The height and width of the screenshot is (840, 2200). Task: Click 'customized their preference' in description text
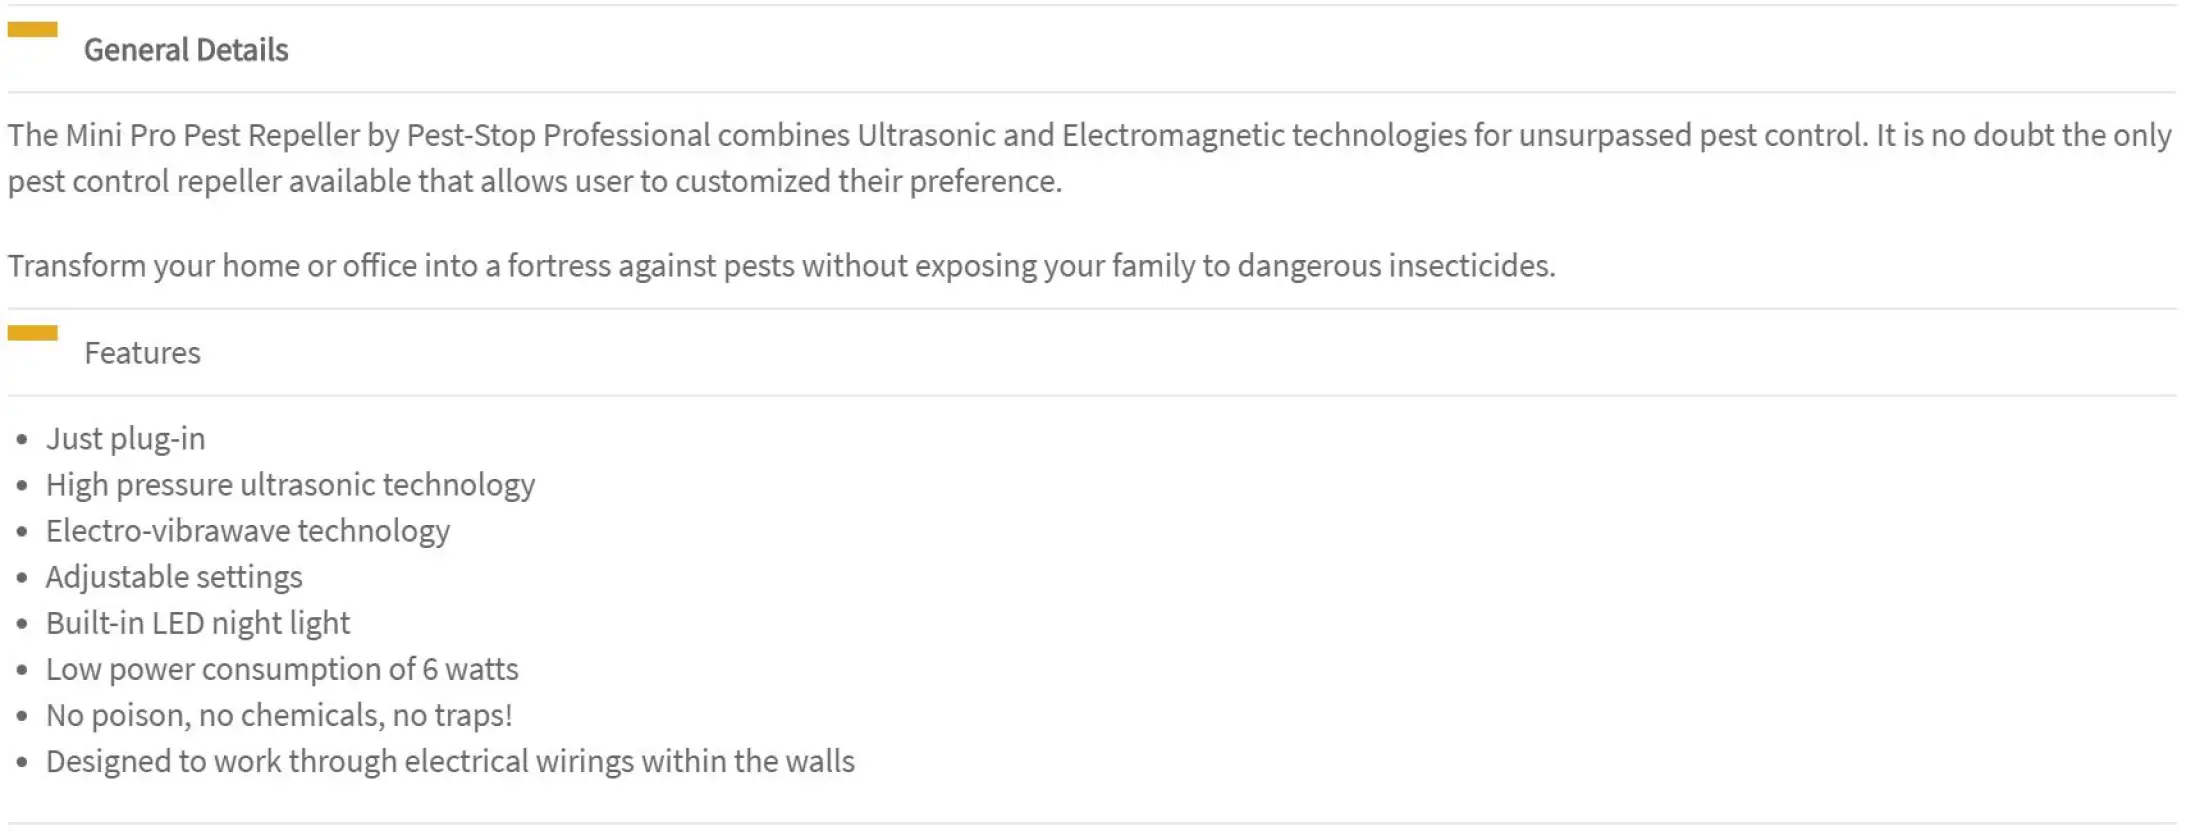[868, 181]
